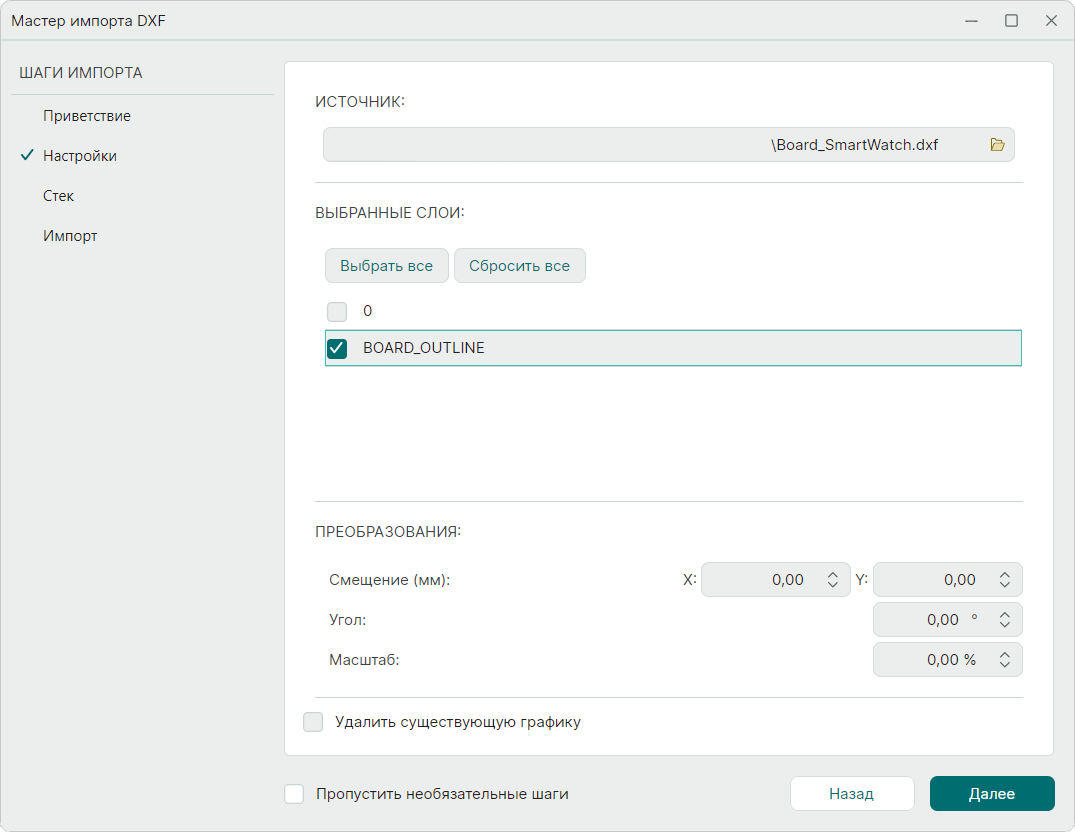Open the DXF source file browse folder icon

pyautogui.click(x=997, y=145)
